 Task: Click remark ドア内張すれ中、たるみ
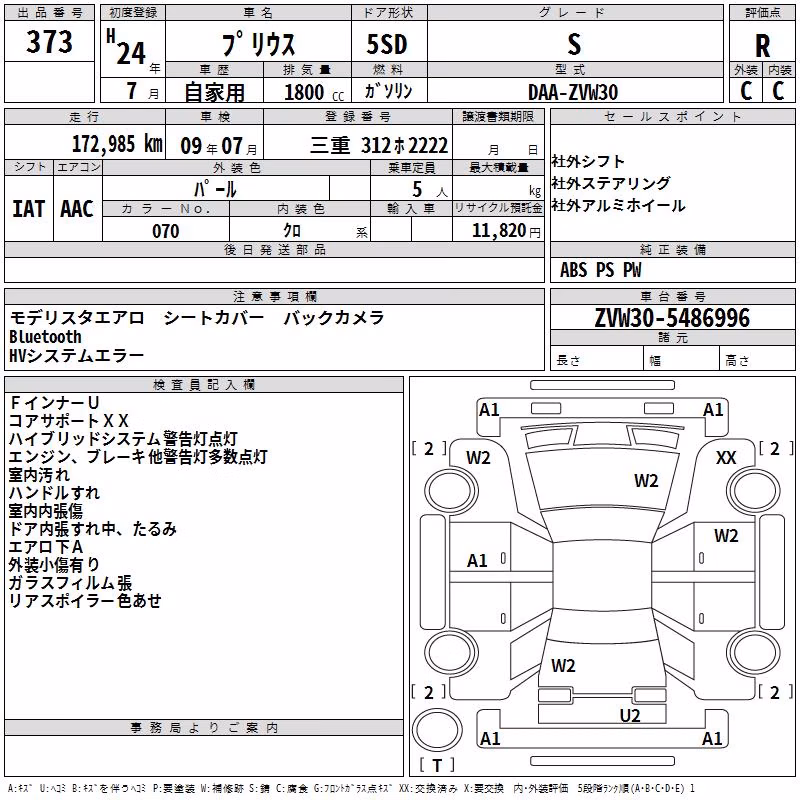[x=92, y=529]
